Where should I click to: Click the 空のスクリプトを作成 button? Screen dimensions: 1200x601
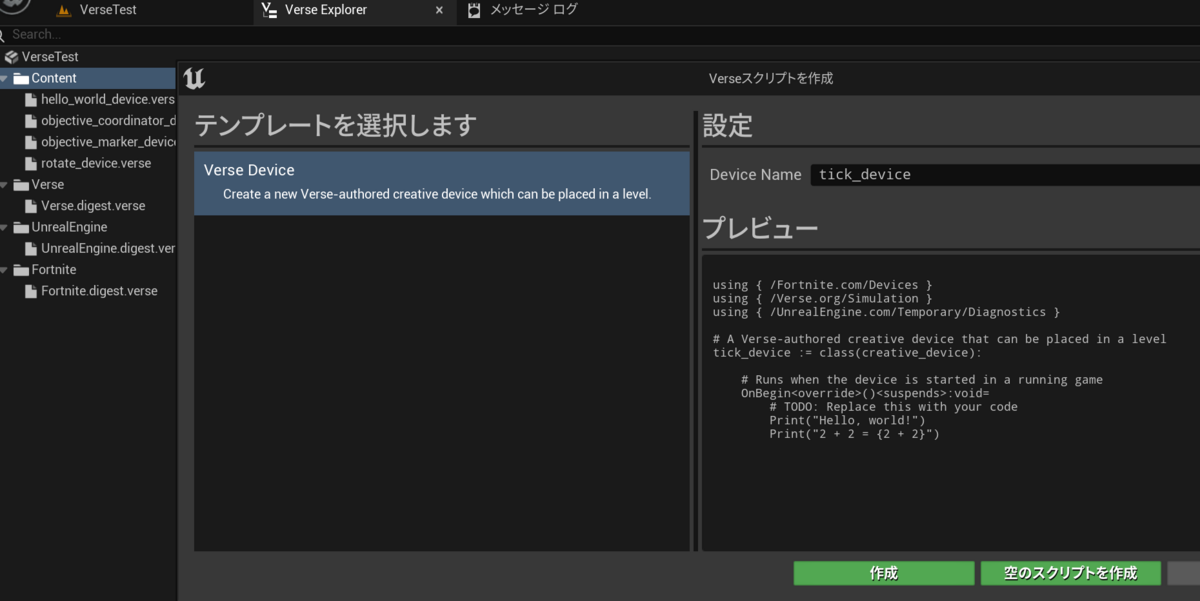point(1071,573)
